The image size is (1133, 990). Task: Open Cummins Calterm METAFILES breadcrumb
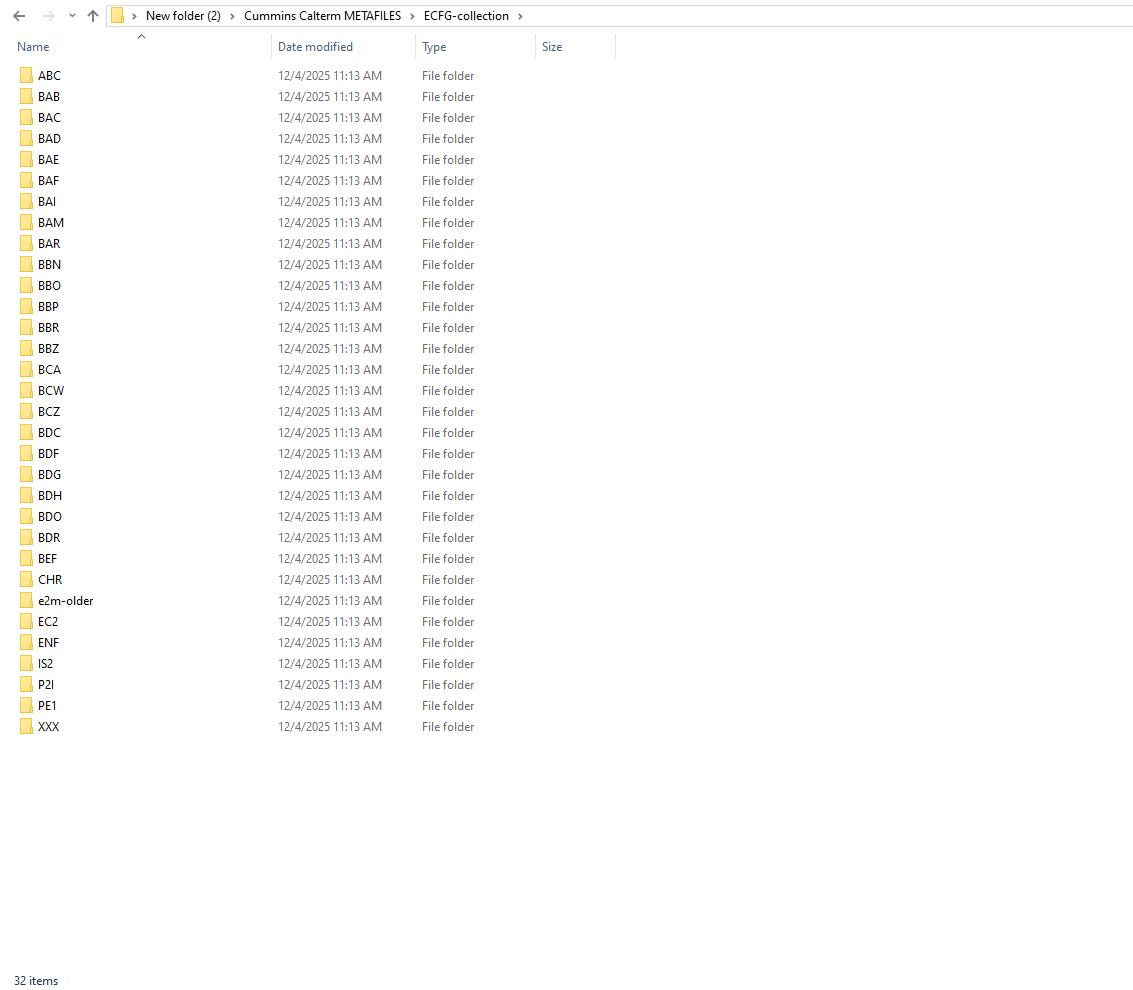click(322, 16)
